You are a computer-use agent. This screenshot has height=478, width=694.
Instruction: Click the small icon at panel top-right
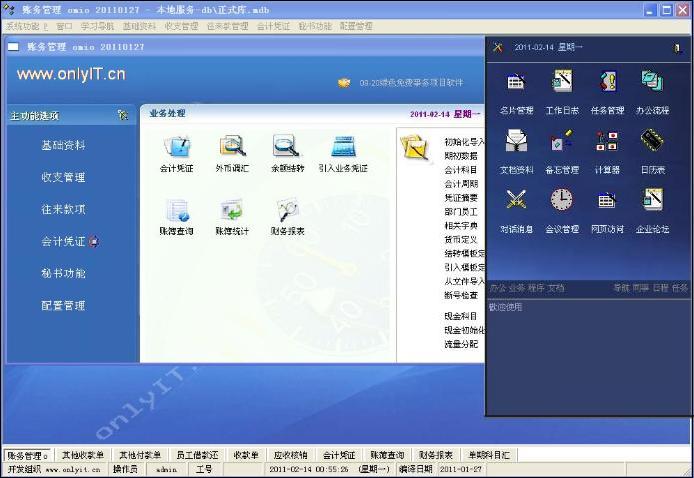(677, 48)
